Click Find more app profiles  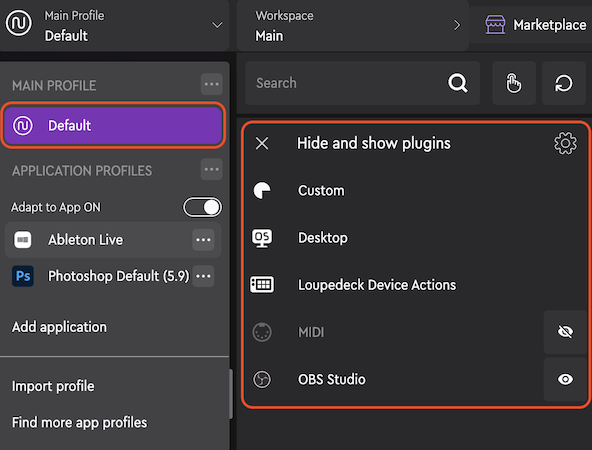[x=79, y=422]
